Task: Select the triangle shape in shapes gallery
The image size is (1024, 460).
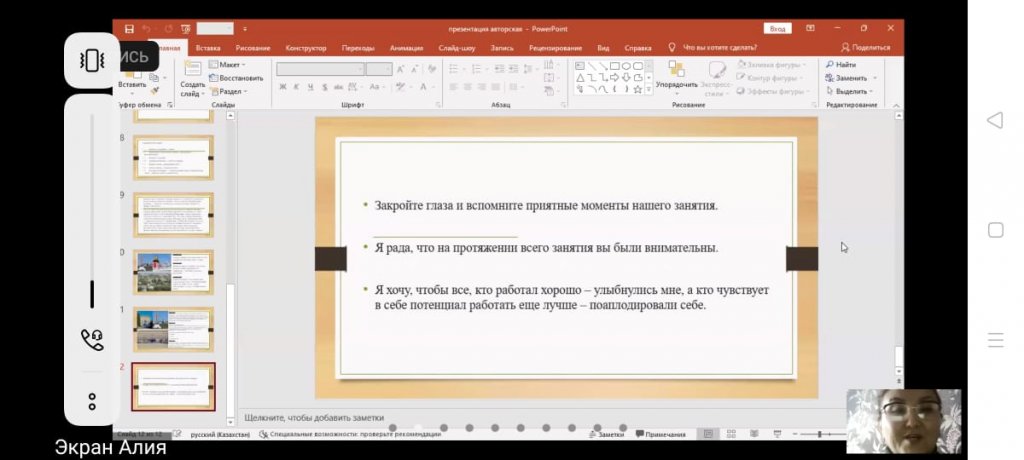Action: 580,78
